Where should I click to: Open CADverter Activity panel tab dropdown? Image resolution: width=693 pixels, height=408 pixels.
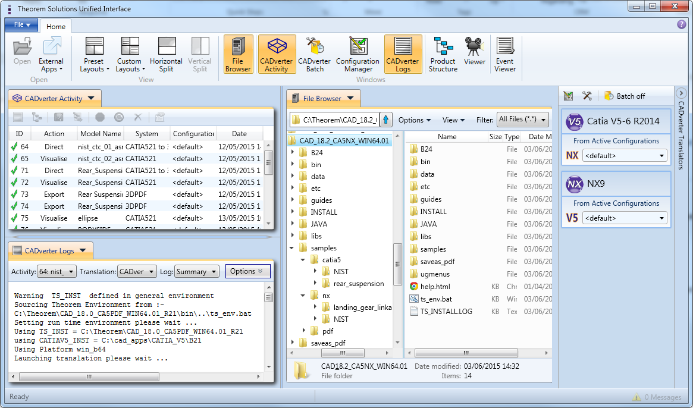pyautogui.click(x=91, y=98)
